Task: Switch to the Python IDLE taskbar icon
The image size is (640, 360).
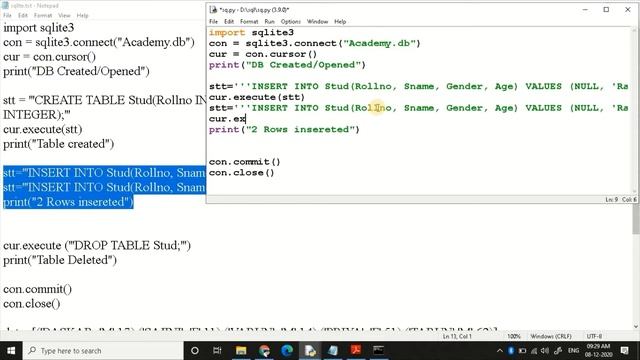Action: [x=310, y=351]
